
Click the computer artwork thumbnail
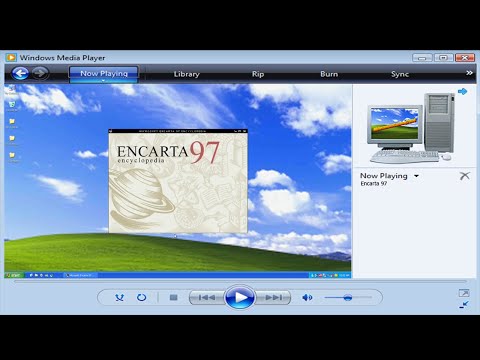(x=411, y=128)
